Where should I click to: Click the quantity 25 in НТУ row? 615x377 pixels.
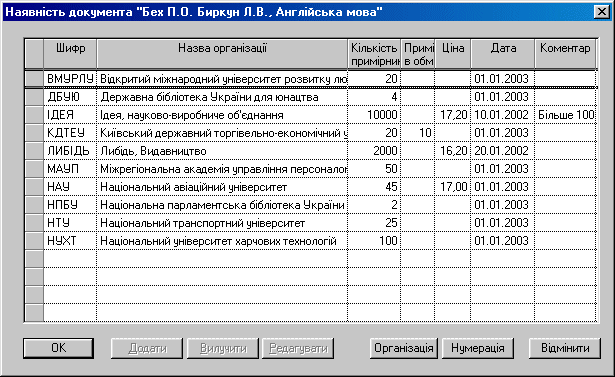[x=374, y=223]
